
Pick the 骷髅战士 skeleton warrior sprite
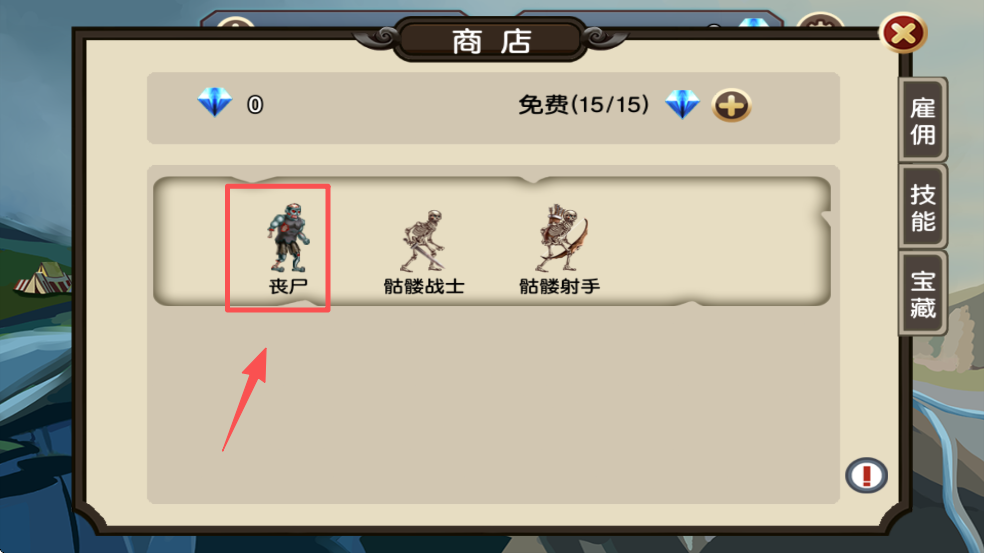tap(424, 240)
